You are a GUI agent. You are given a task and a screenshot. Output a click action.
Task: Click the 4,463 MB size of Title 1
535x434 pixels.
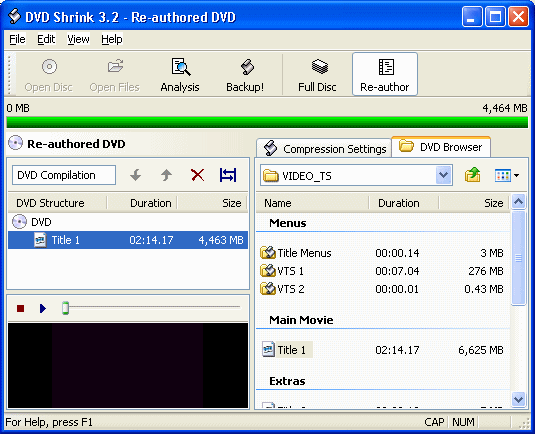pos(221,240)
